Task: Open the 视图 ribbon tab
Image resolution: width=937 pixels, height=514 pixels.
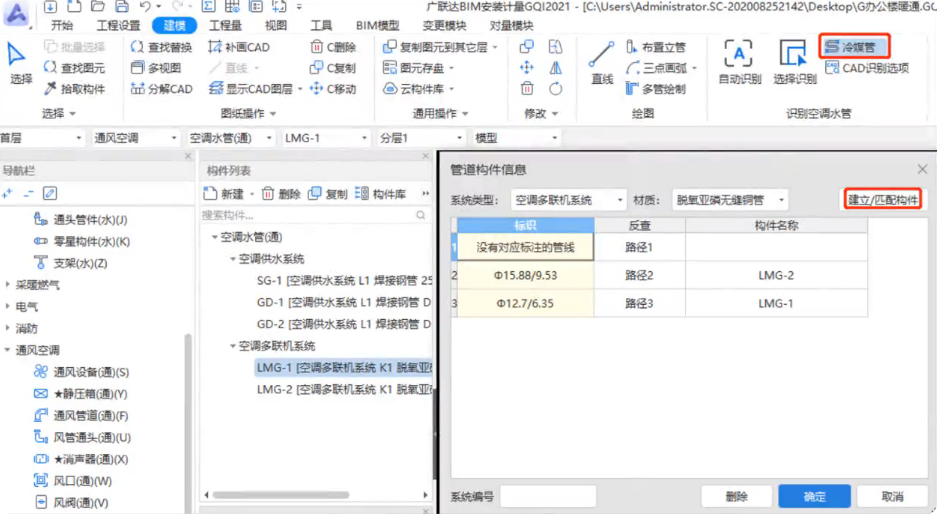Action: (x=275, y=26)
